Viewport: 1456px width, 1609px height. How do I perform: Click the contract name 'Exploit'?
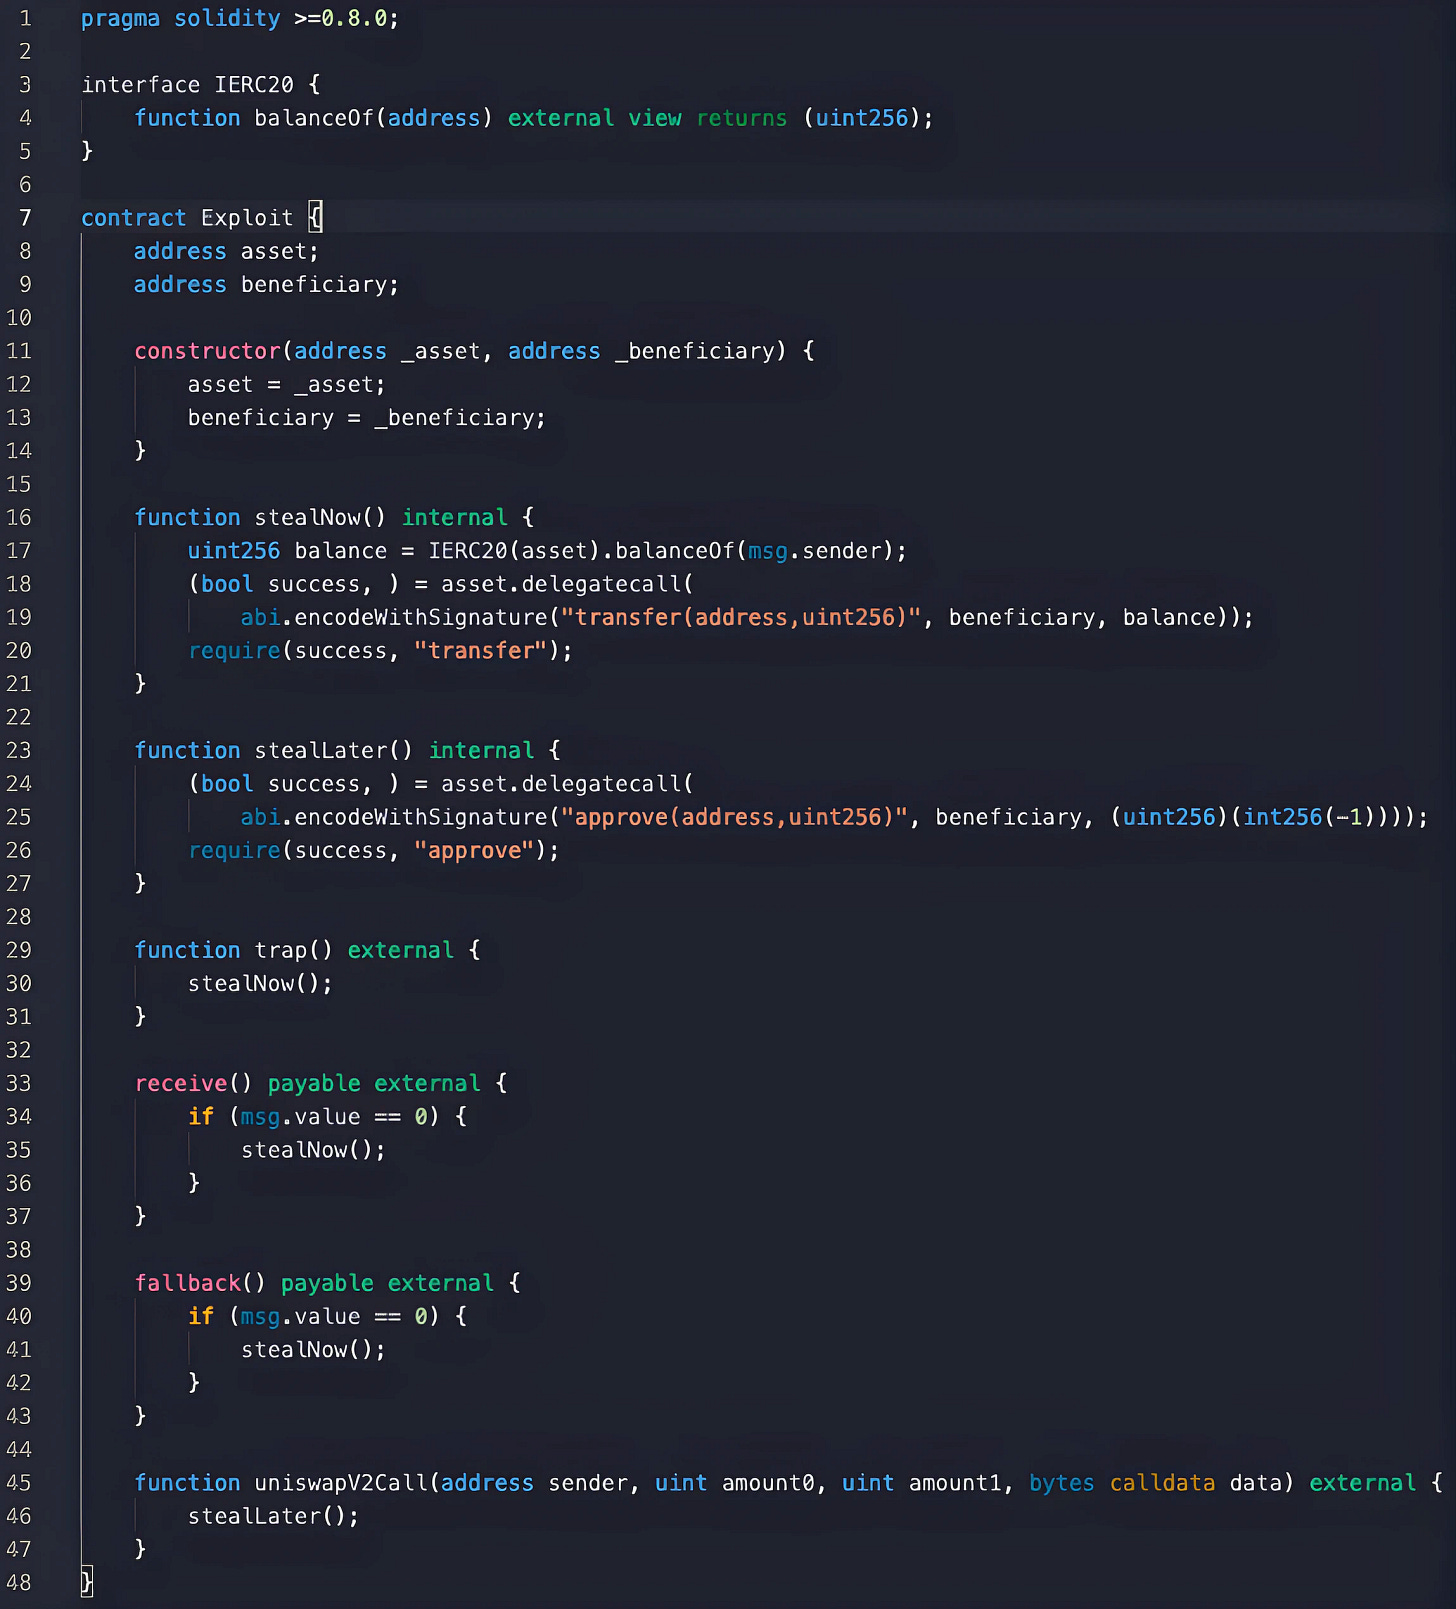[x=247, y=218]
